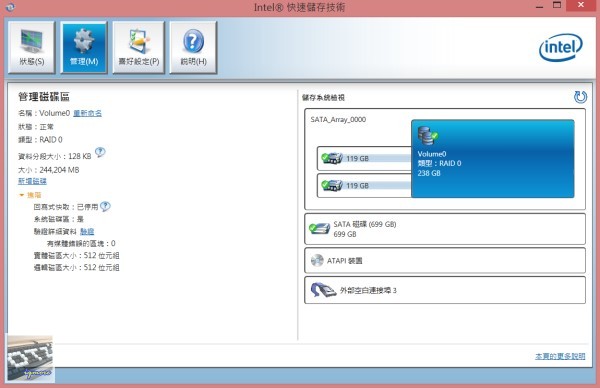Click the 管理磁碟區 heading
600x388 pixels.
[44, 97]
